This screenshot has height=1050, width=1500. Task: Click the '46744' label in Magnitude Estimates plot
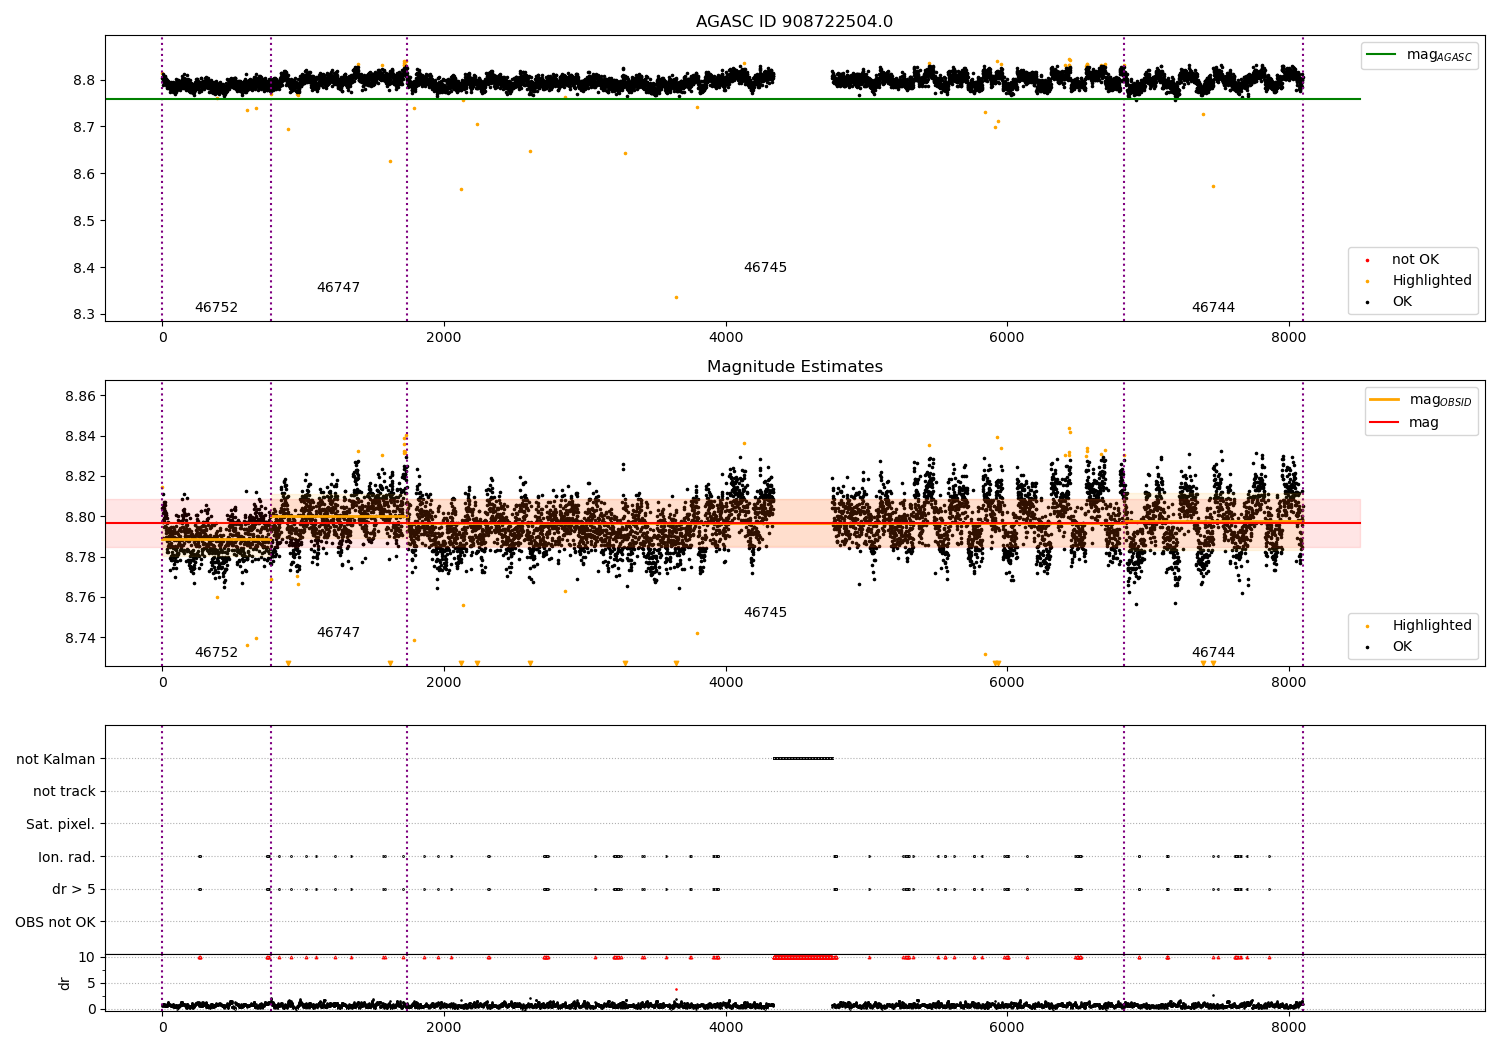click(x=1213, y=652)
